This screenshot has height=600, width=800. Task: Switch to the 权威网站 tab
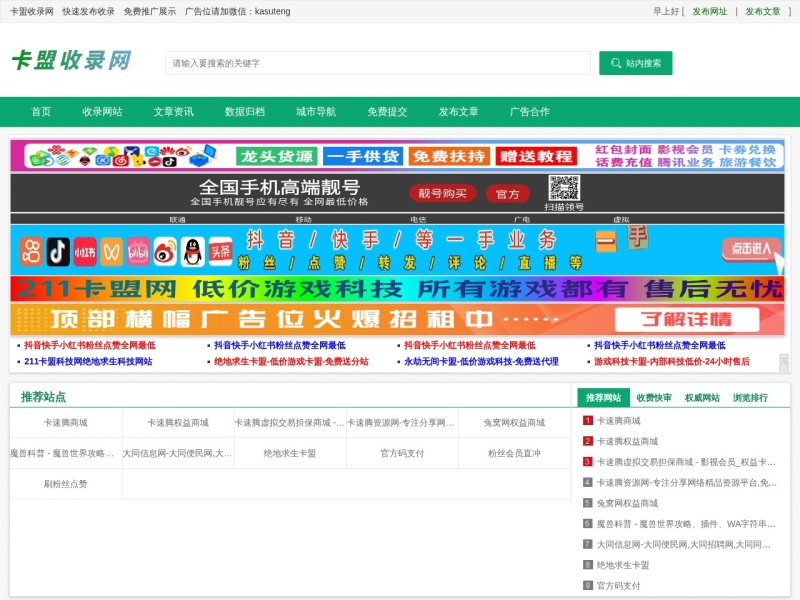point(702,397)
